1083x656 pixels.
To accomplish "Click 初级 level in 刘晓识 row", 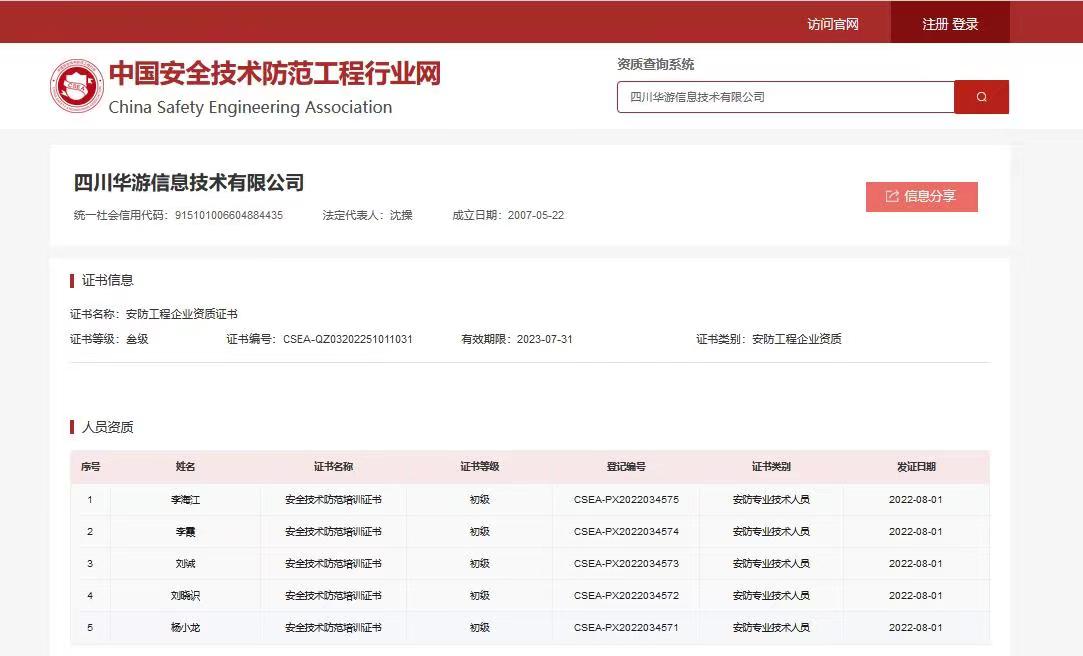I will (x=480, y=595).
